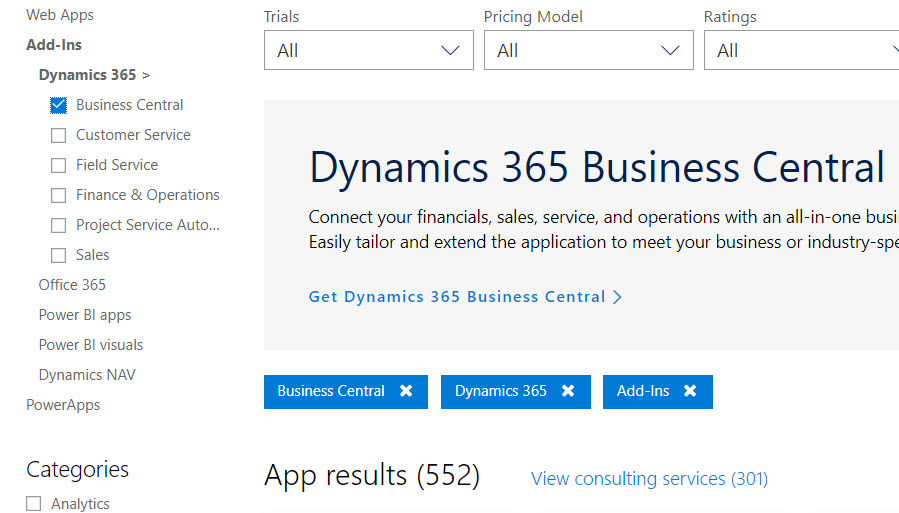Viewport: 899px width, 513px height.
Task: Open the Ratings dropdown
Action: click(x=802, y=50)
